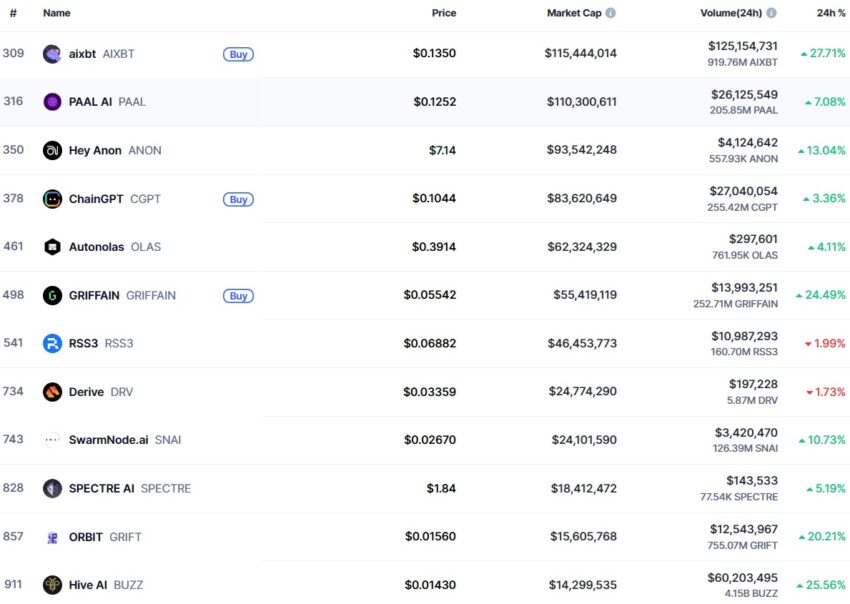Sort the table by 24h % header
The width and height of the screenshot is (850, 604).
830,13
